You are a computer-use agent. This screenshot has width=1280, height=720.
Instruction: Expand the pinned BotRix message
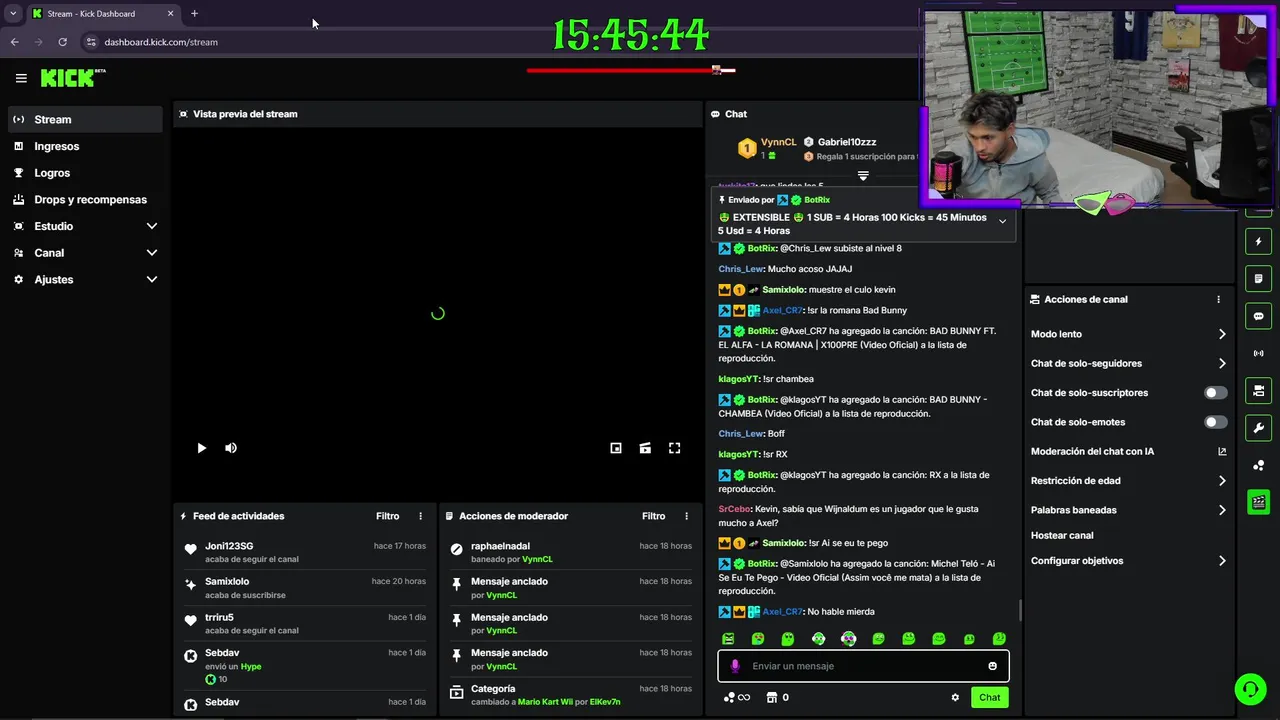point(1002,221)
